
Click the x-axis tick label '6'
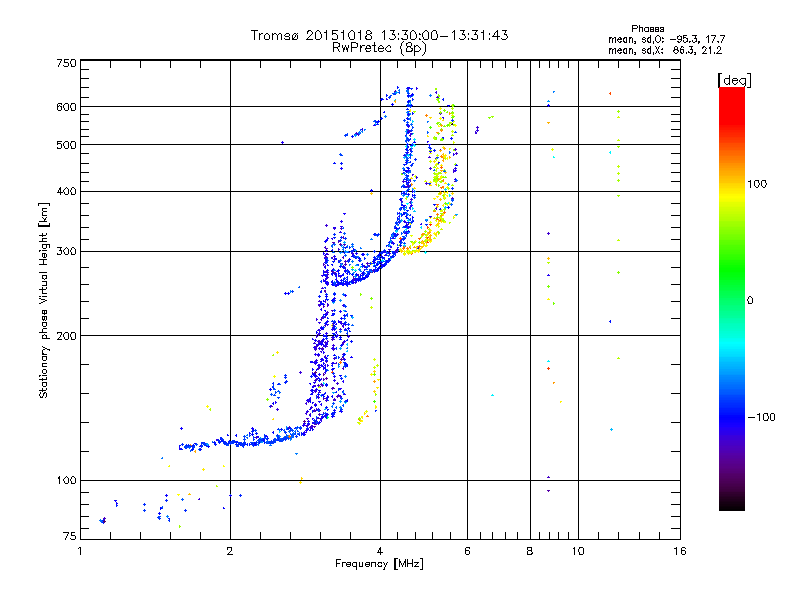(467, 551)
